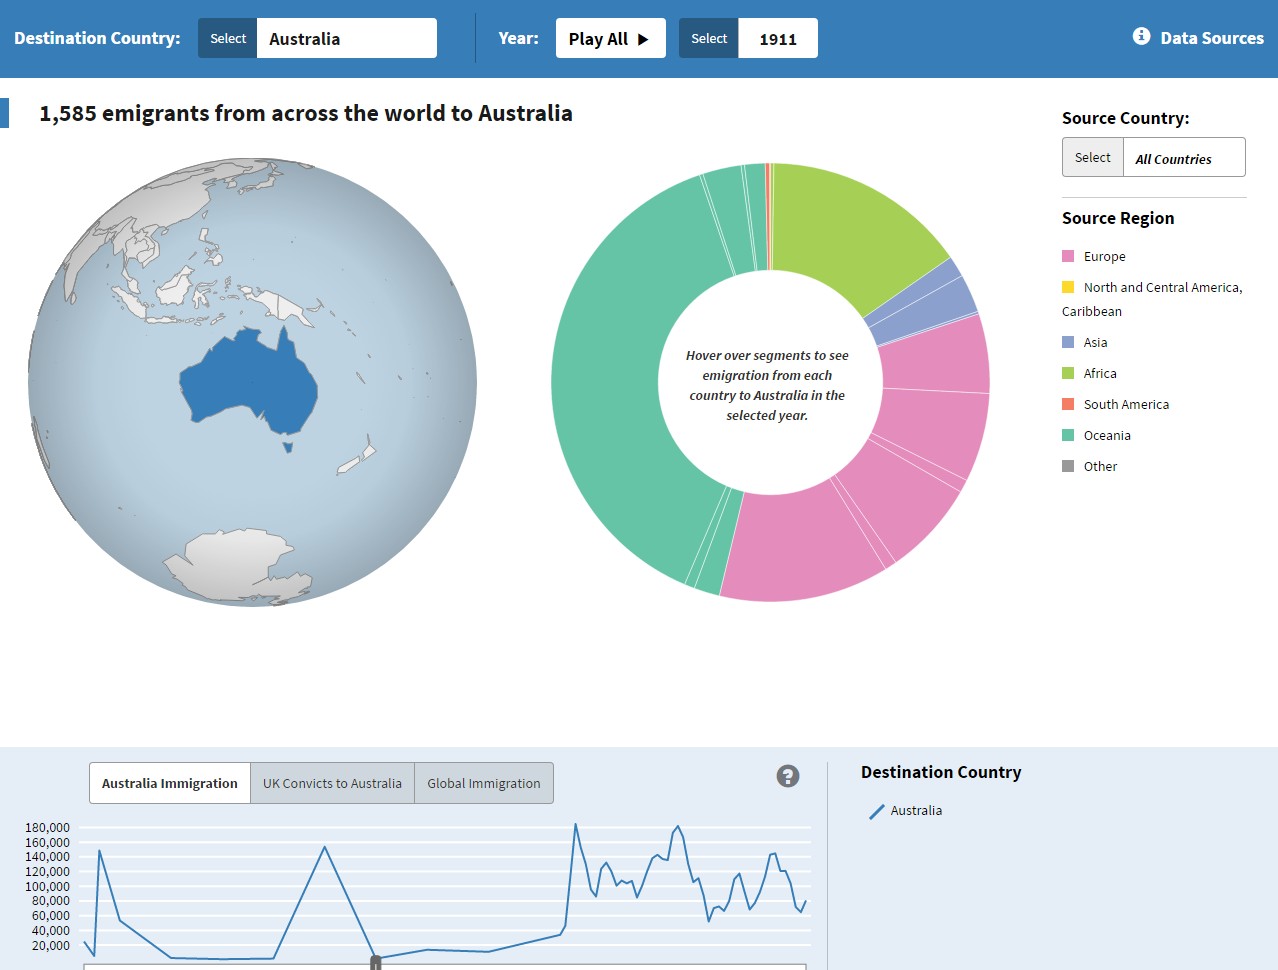The image size is (1278, 970).
Task: Toggle the Asia source region legend
Action: 1095,343
